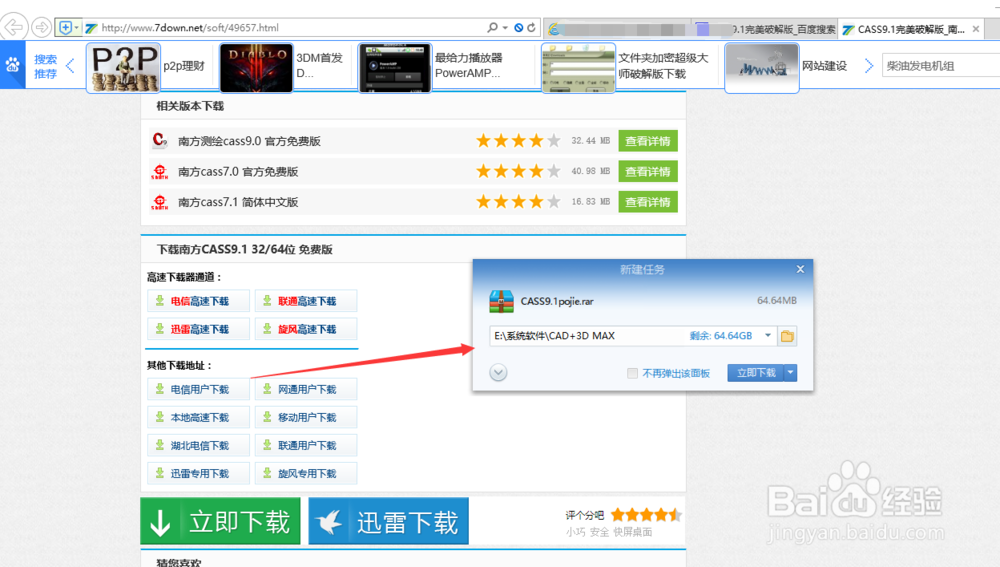
Task: Click 南方cass7.0 官方免费版 link
Action: (238, 172)
